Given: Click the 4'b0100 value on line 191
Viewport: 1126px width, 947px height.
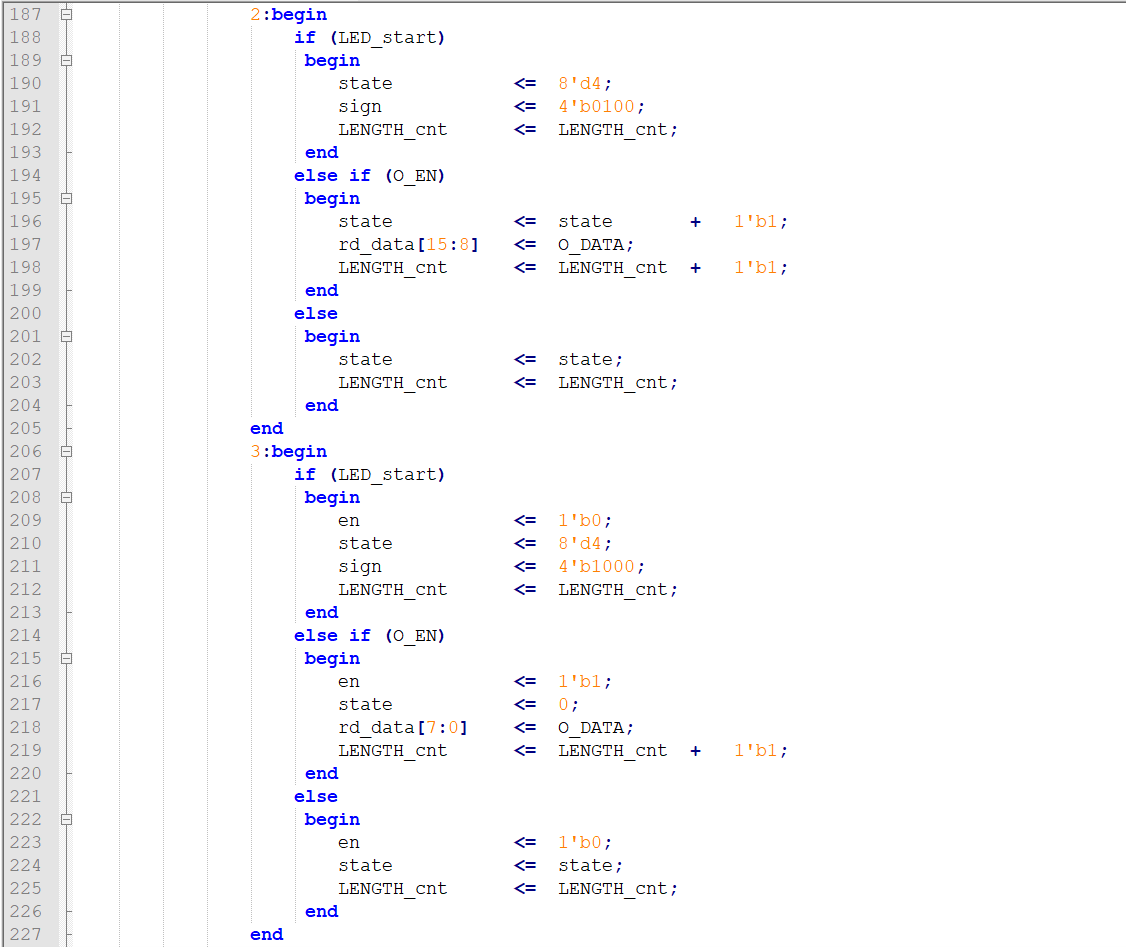Looking at the screenshot, I should (x=602, y=107).
